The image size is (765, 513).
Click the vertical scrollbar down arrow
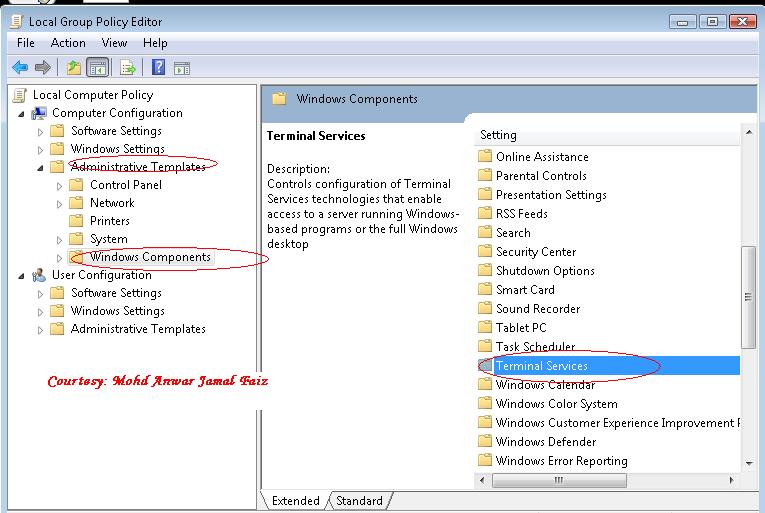(748, 463)
